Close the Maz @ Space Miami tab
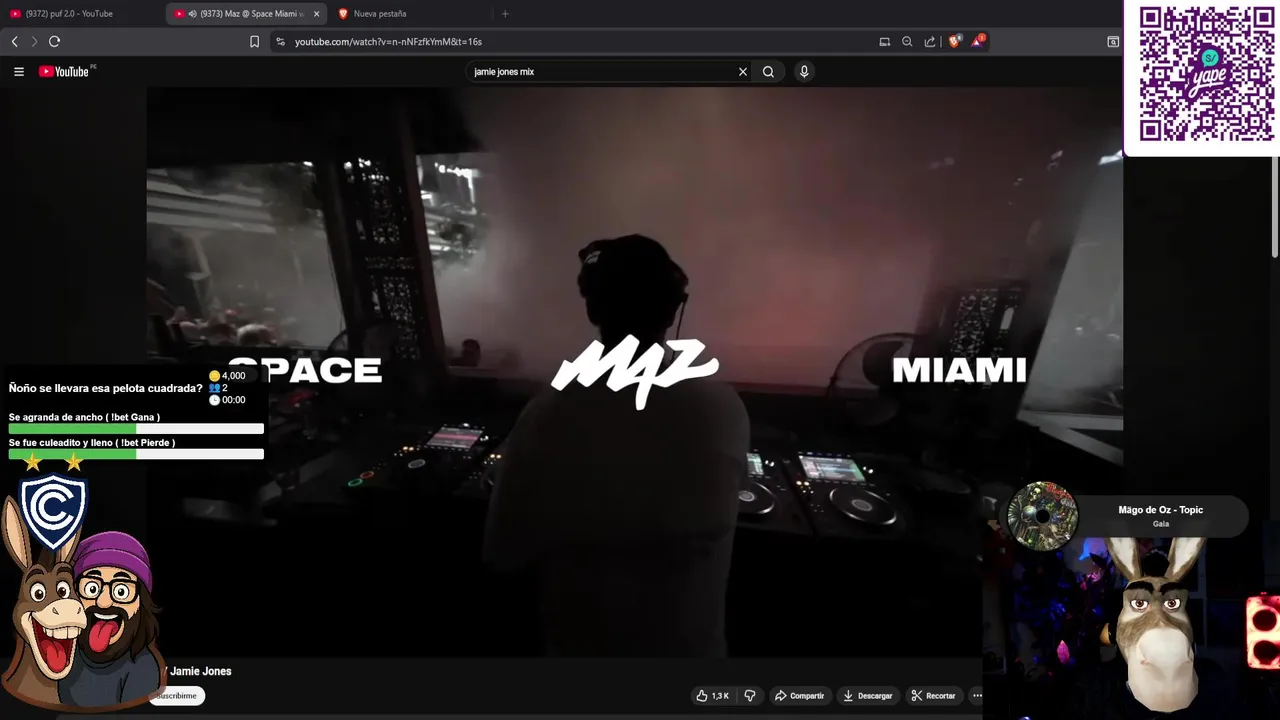This screenshot has width=1280, height=720. tap(316, 14)
